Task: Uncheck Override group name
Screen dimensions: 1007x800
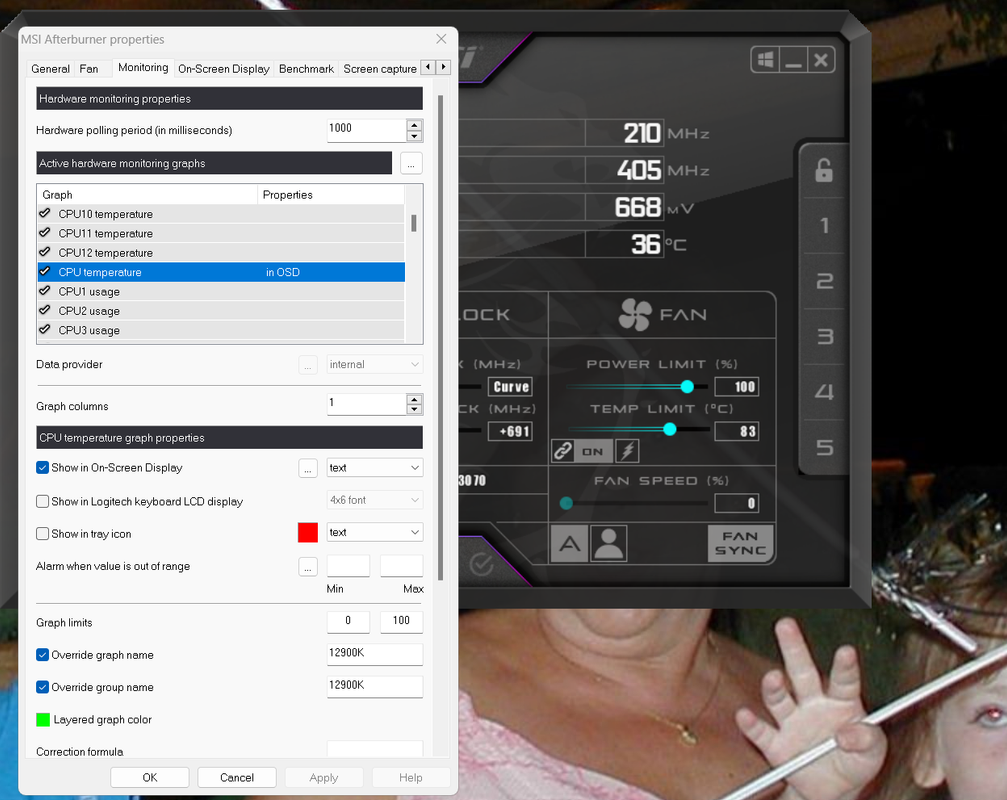Action: coord(42,687)
